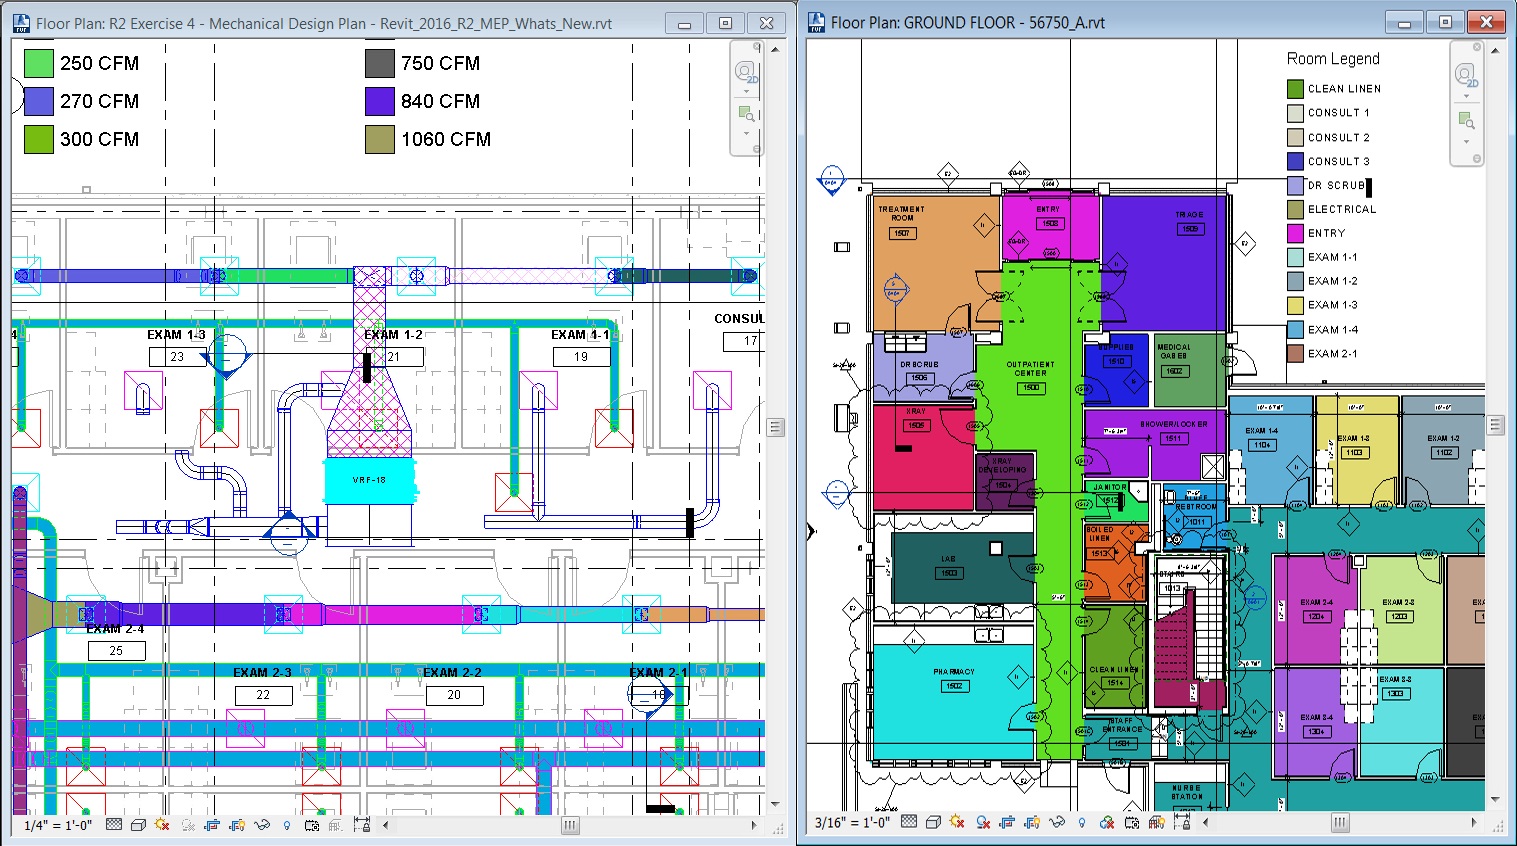
Task: Open the Temporary View Properties icon
Action: (x=312, y=826)
